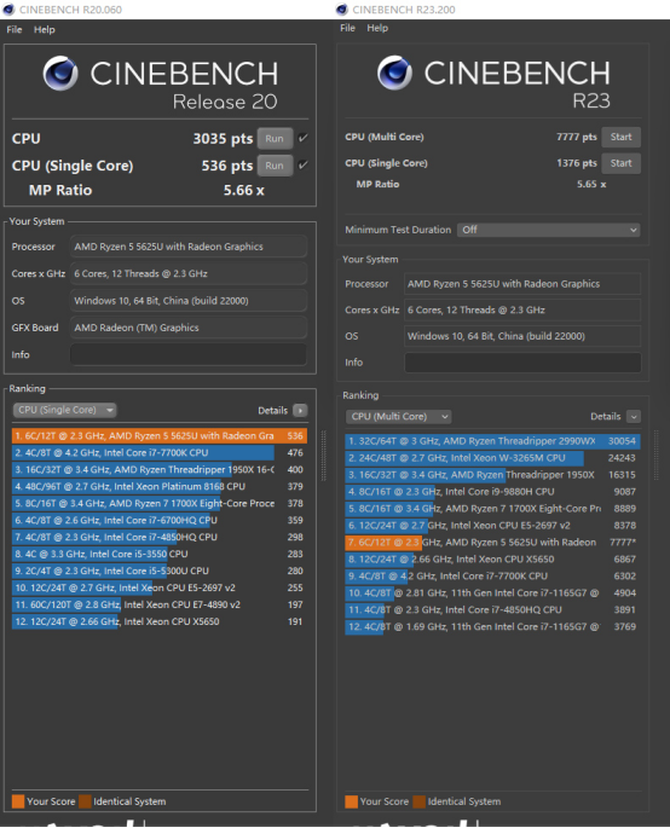The width and height of the screenshot is (670, 828).
Task: Click the Info text field in R20
Action: [188, 355]
